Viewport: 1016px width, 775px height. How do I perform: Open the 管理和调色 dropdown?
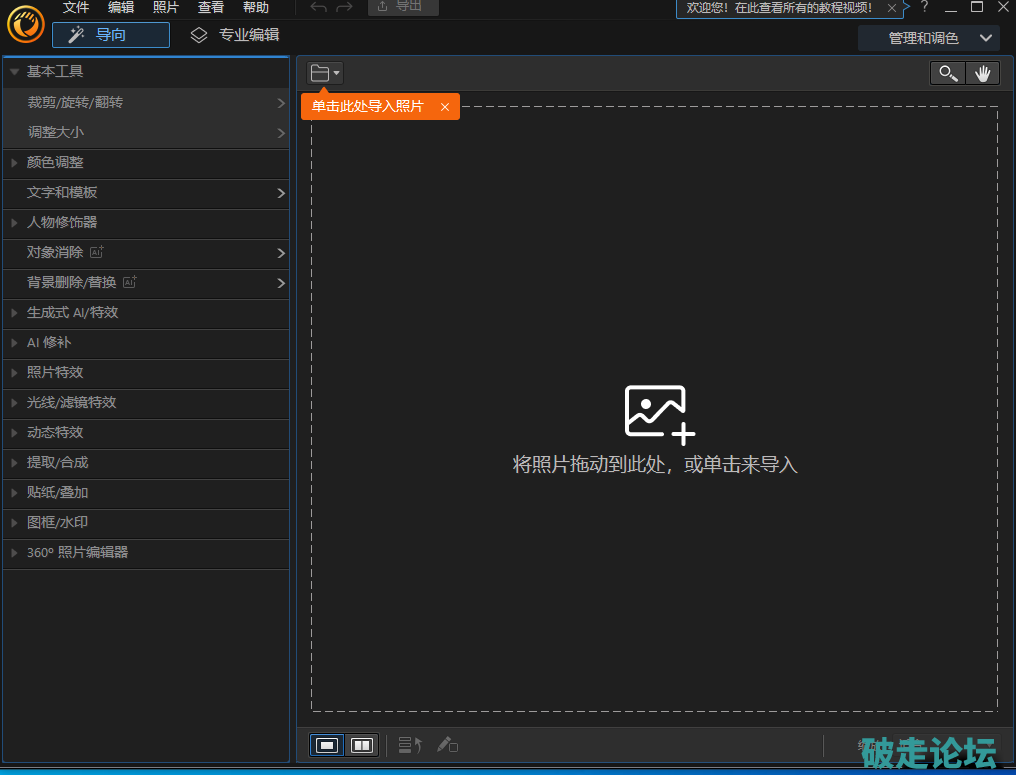pos(929,38)
